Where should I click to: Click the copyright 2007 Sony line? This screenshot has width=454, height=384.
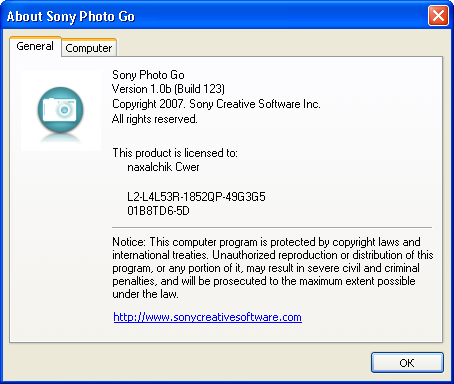[x=216, y=104]
